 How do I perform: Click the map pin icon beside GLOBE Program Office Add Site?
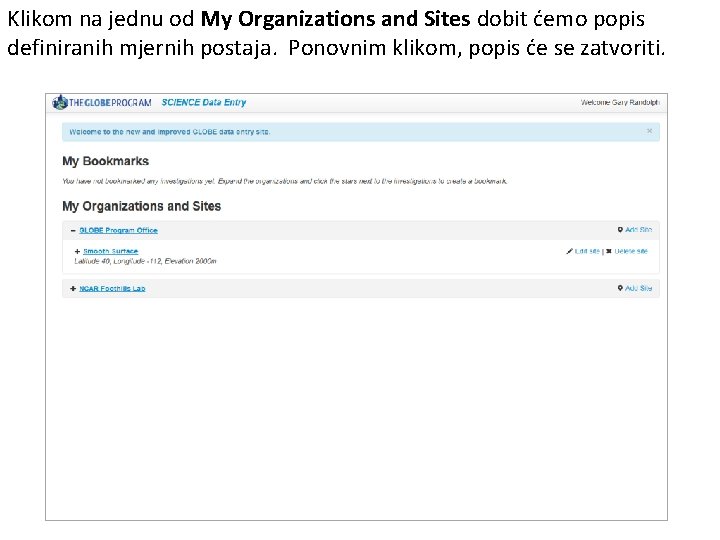620,230
